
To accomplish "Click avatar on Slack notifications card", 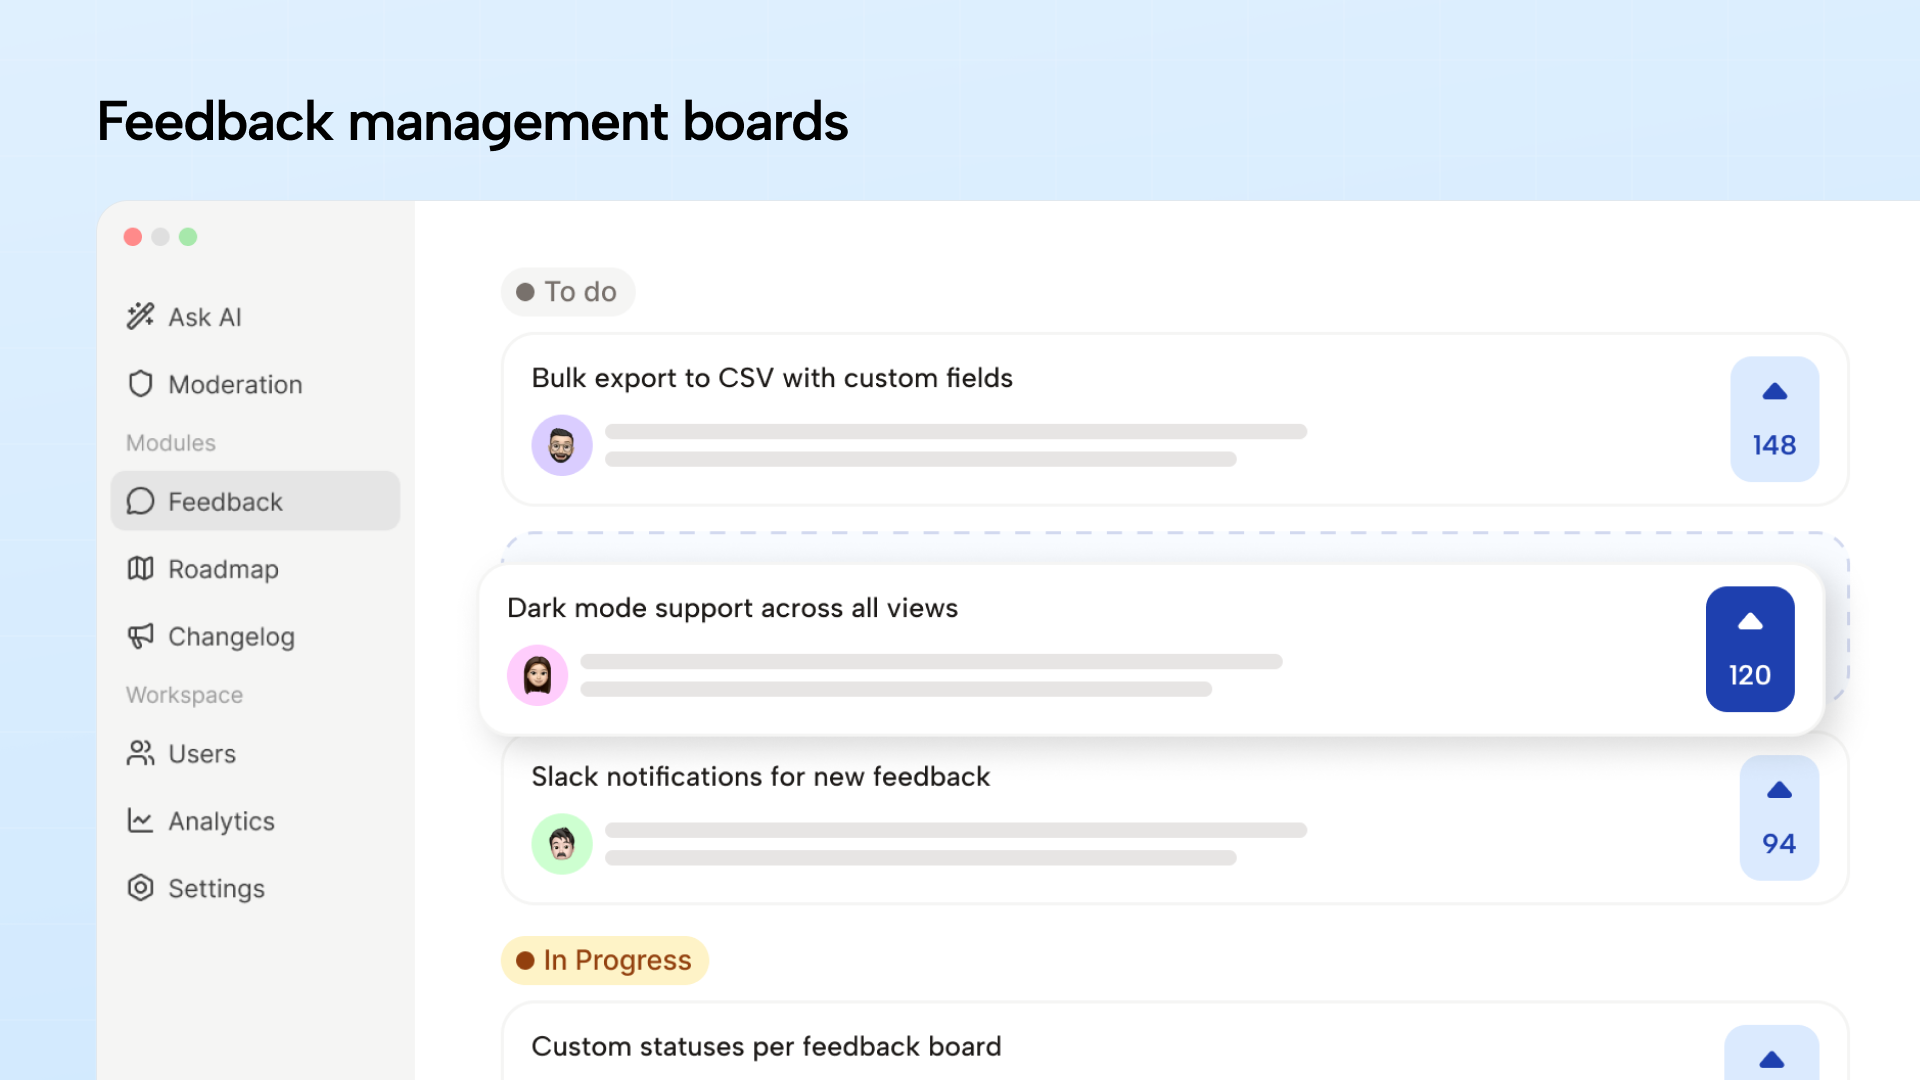I will [x=562, y=844].
